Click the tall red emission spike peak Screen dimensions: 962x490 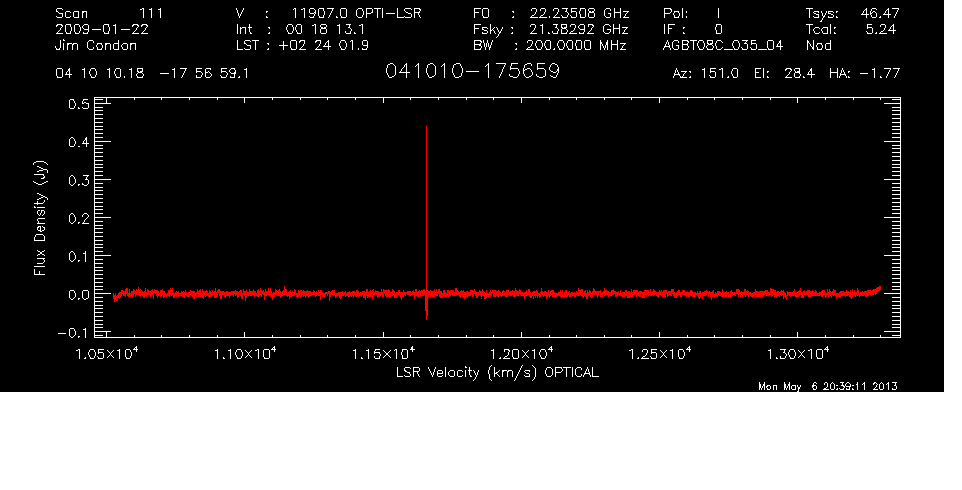click(426, 128)
